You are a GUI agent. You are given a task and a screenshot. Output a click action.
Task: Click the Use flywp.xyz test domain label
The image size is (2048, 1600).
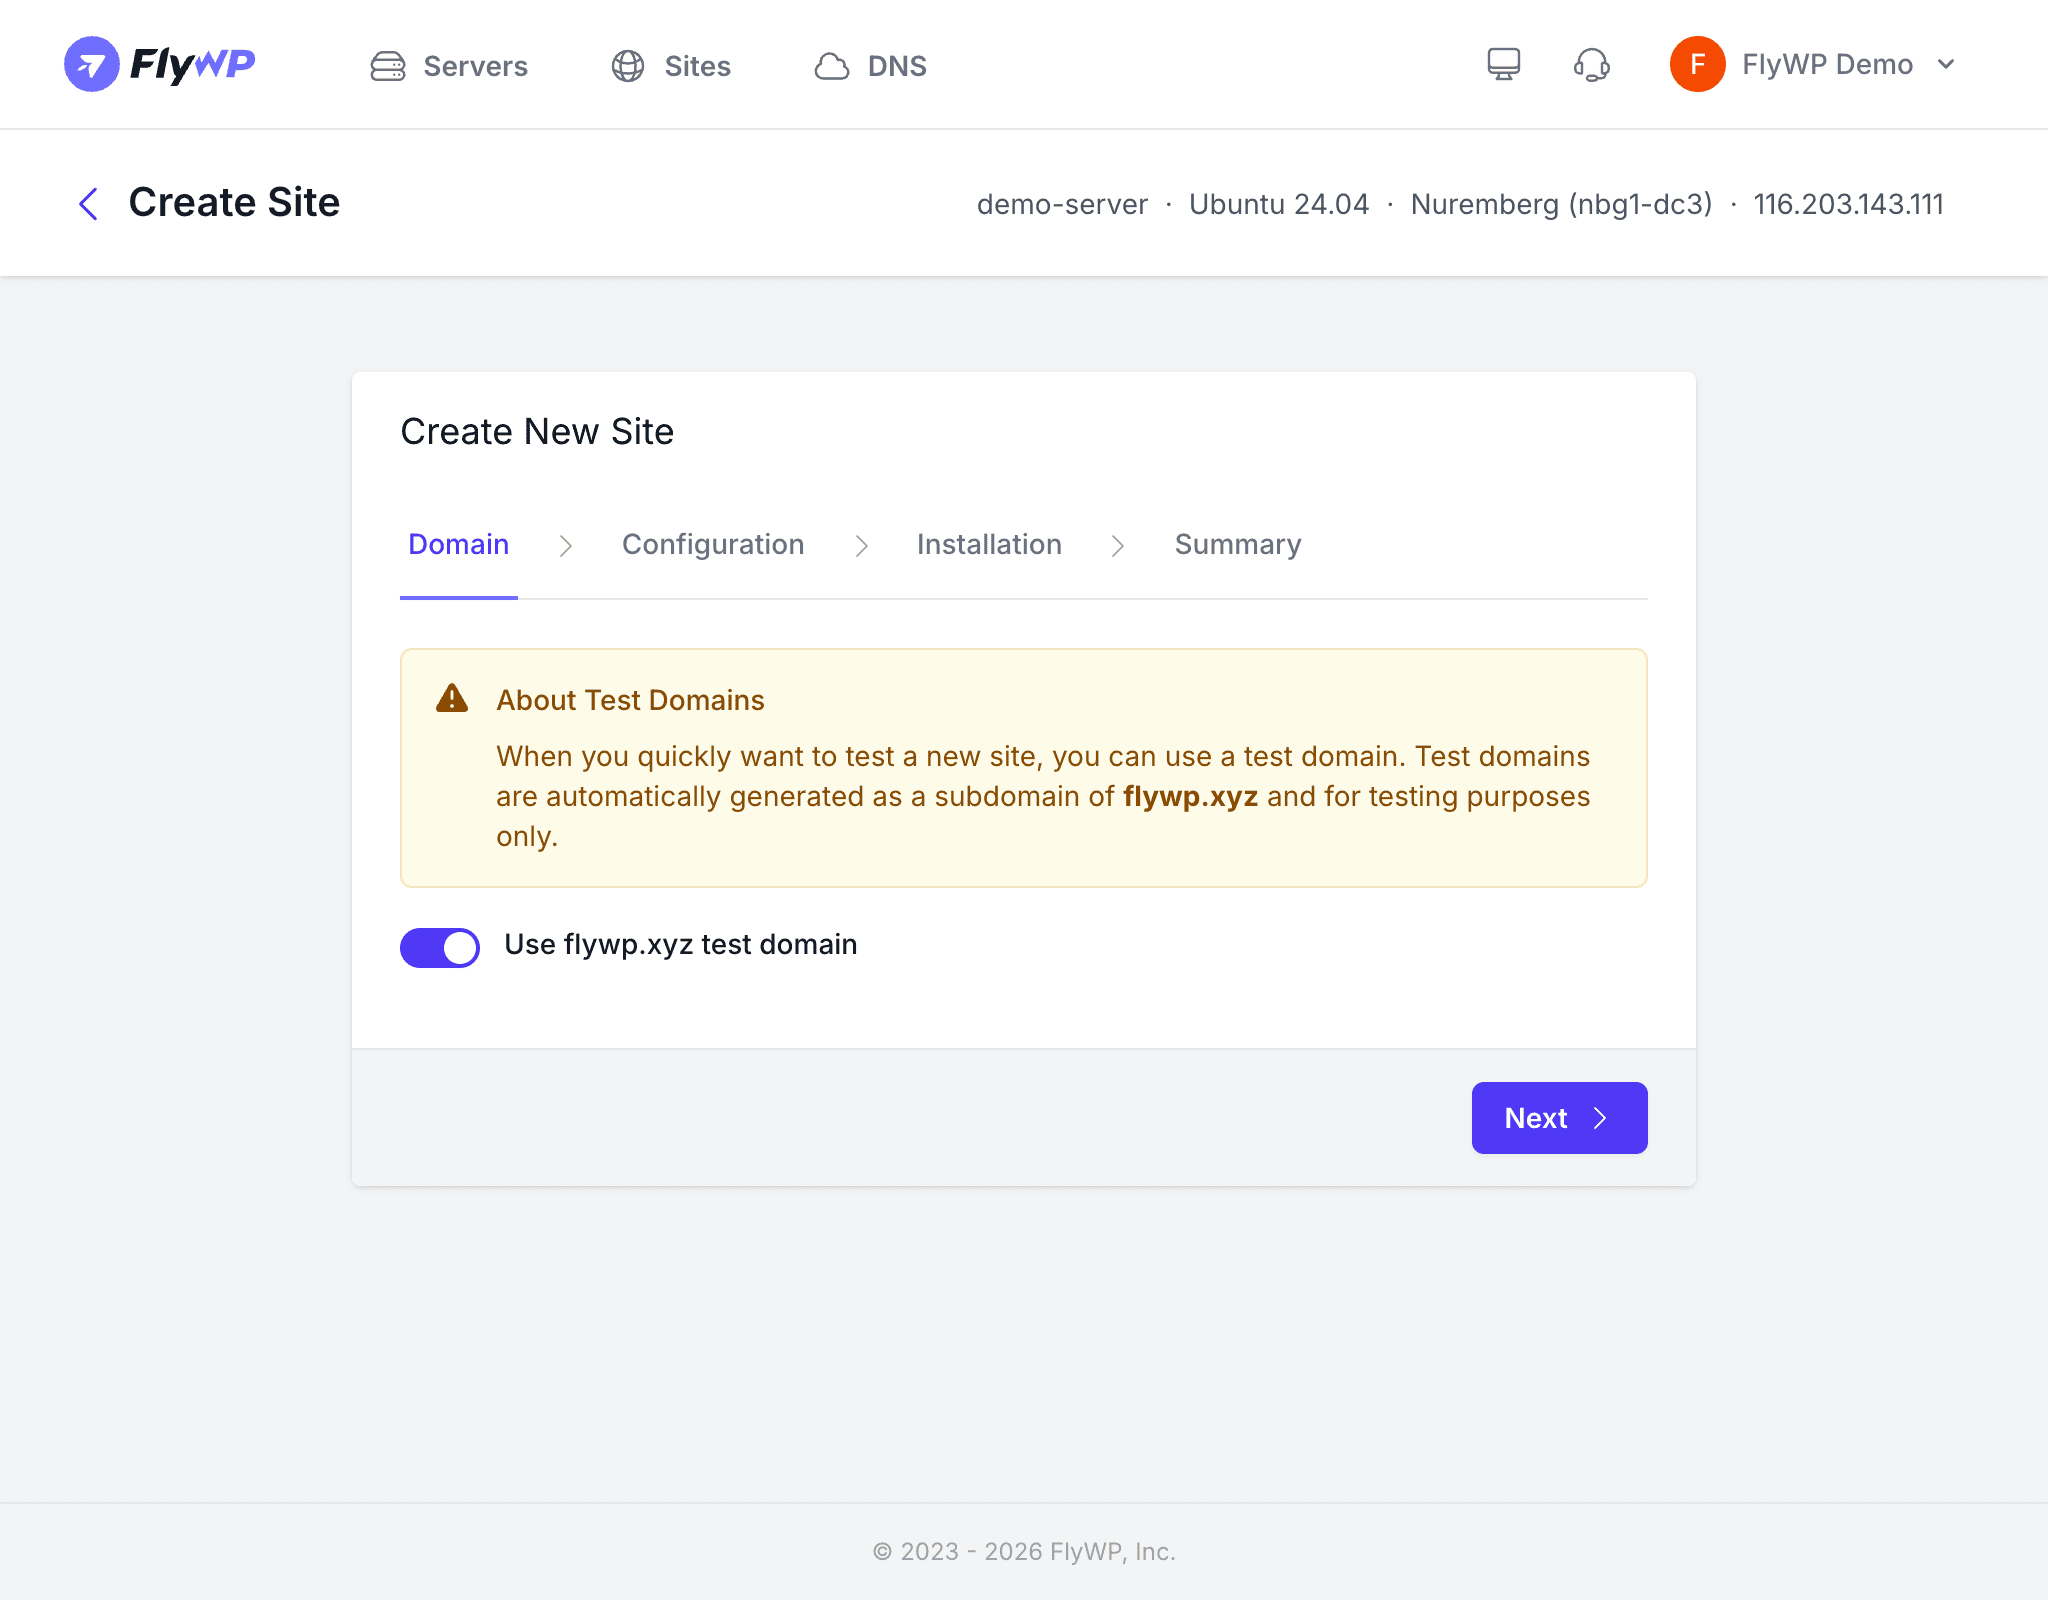(681, 944)
